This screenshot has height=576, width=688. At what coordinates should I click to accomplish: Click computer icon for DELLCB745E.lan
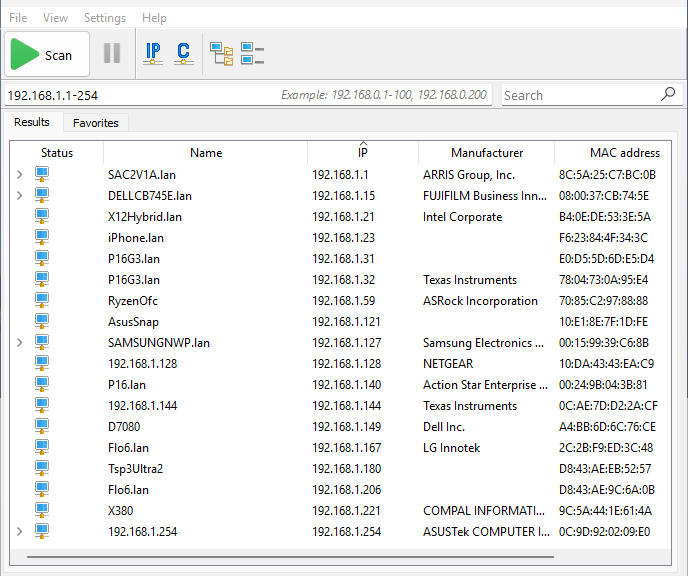click(x=42, y=195)
